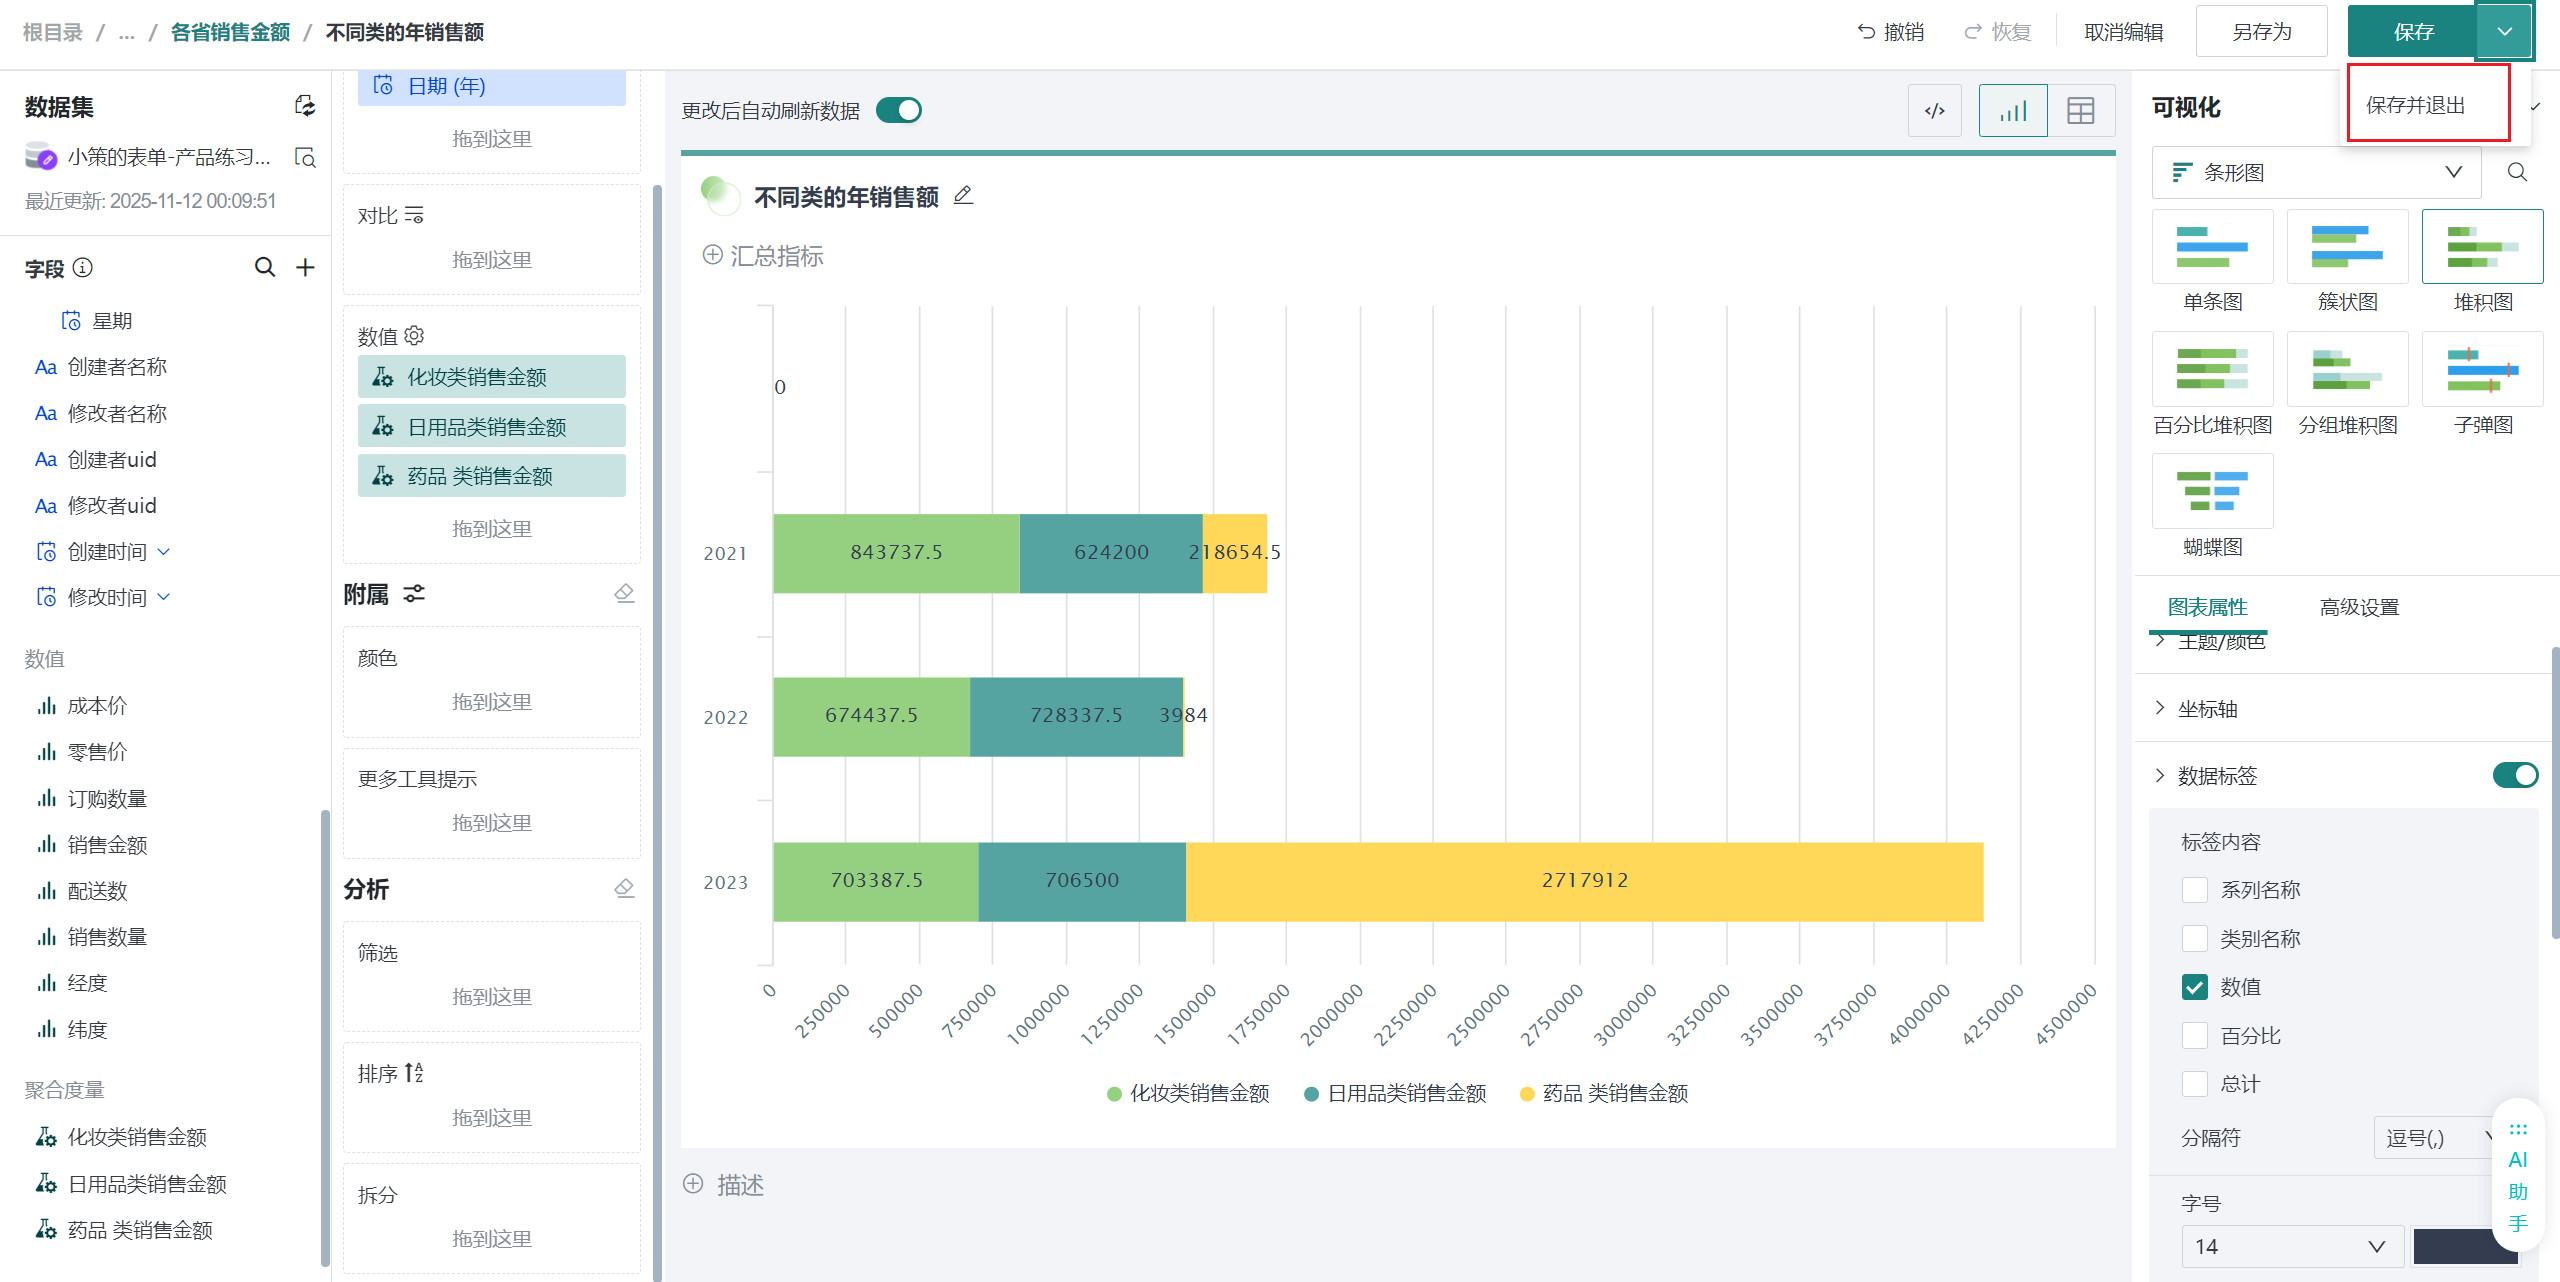
Task: Edit chart title with pencil icon
Action: (x=963, y=196)
